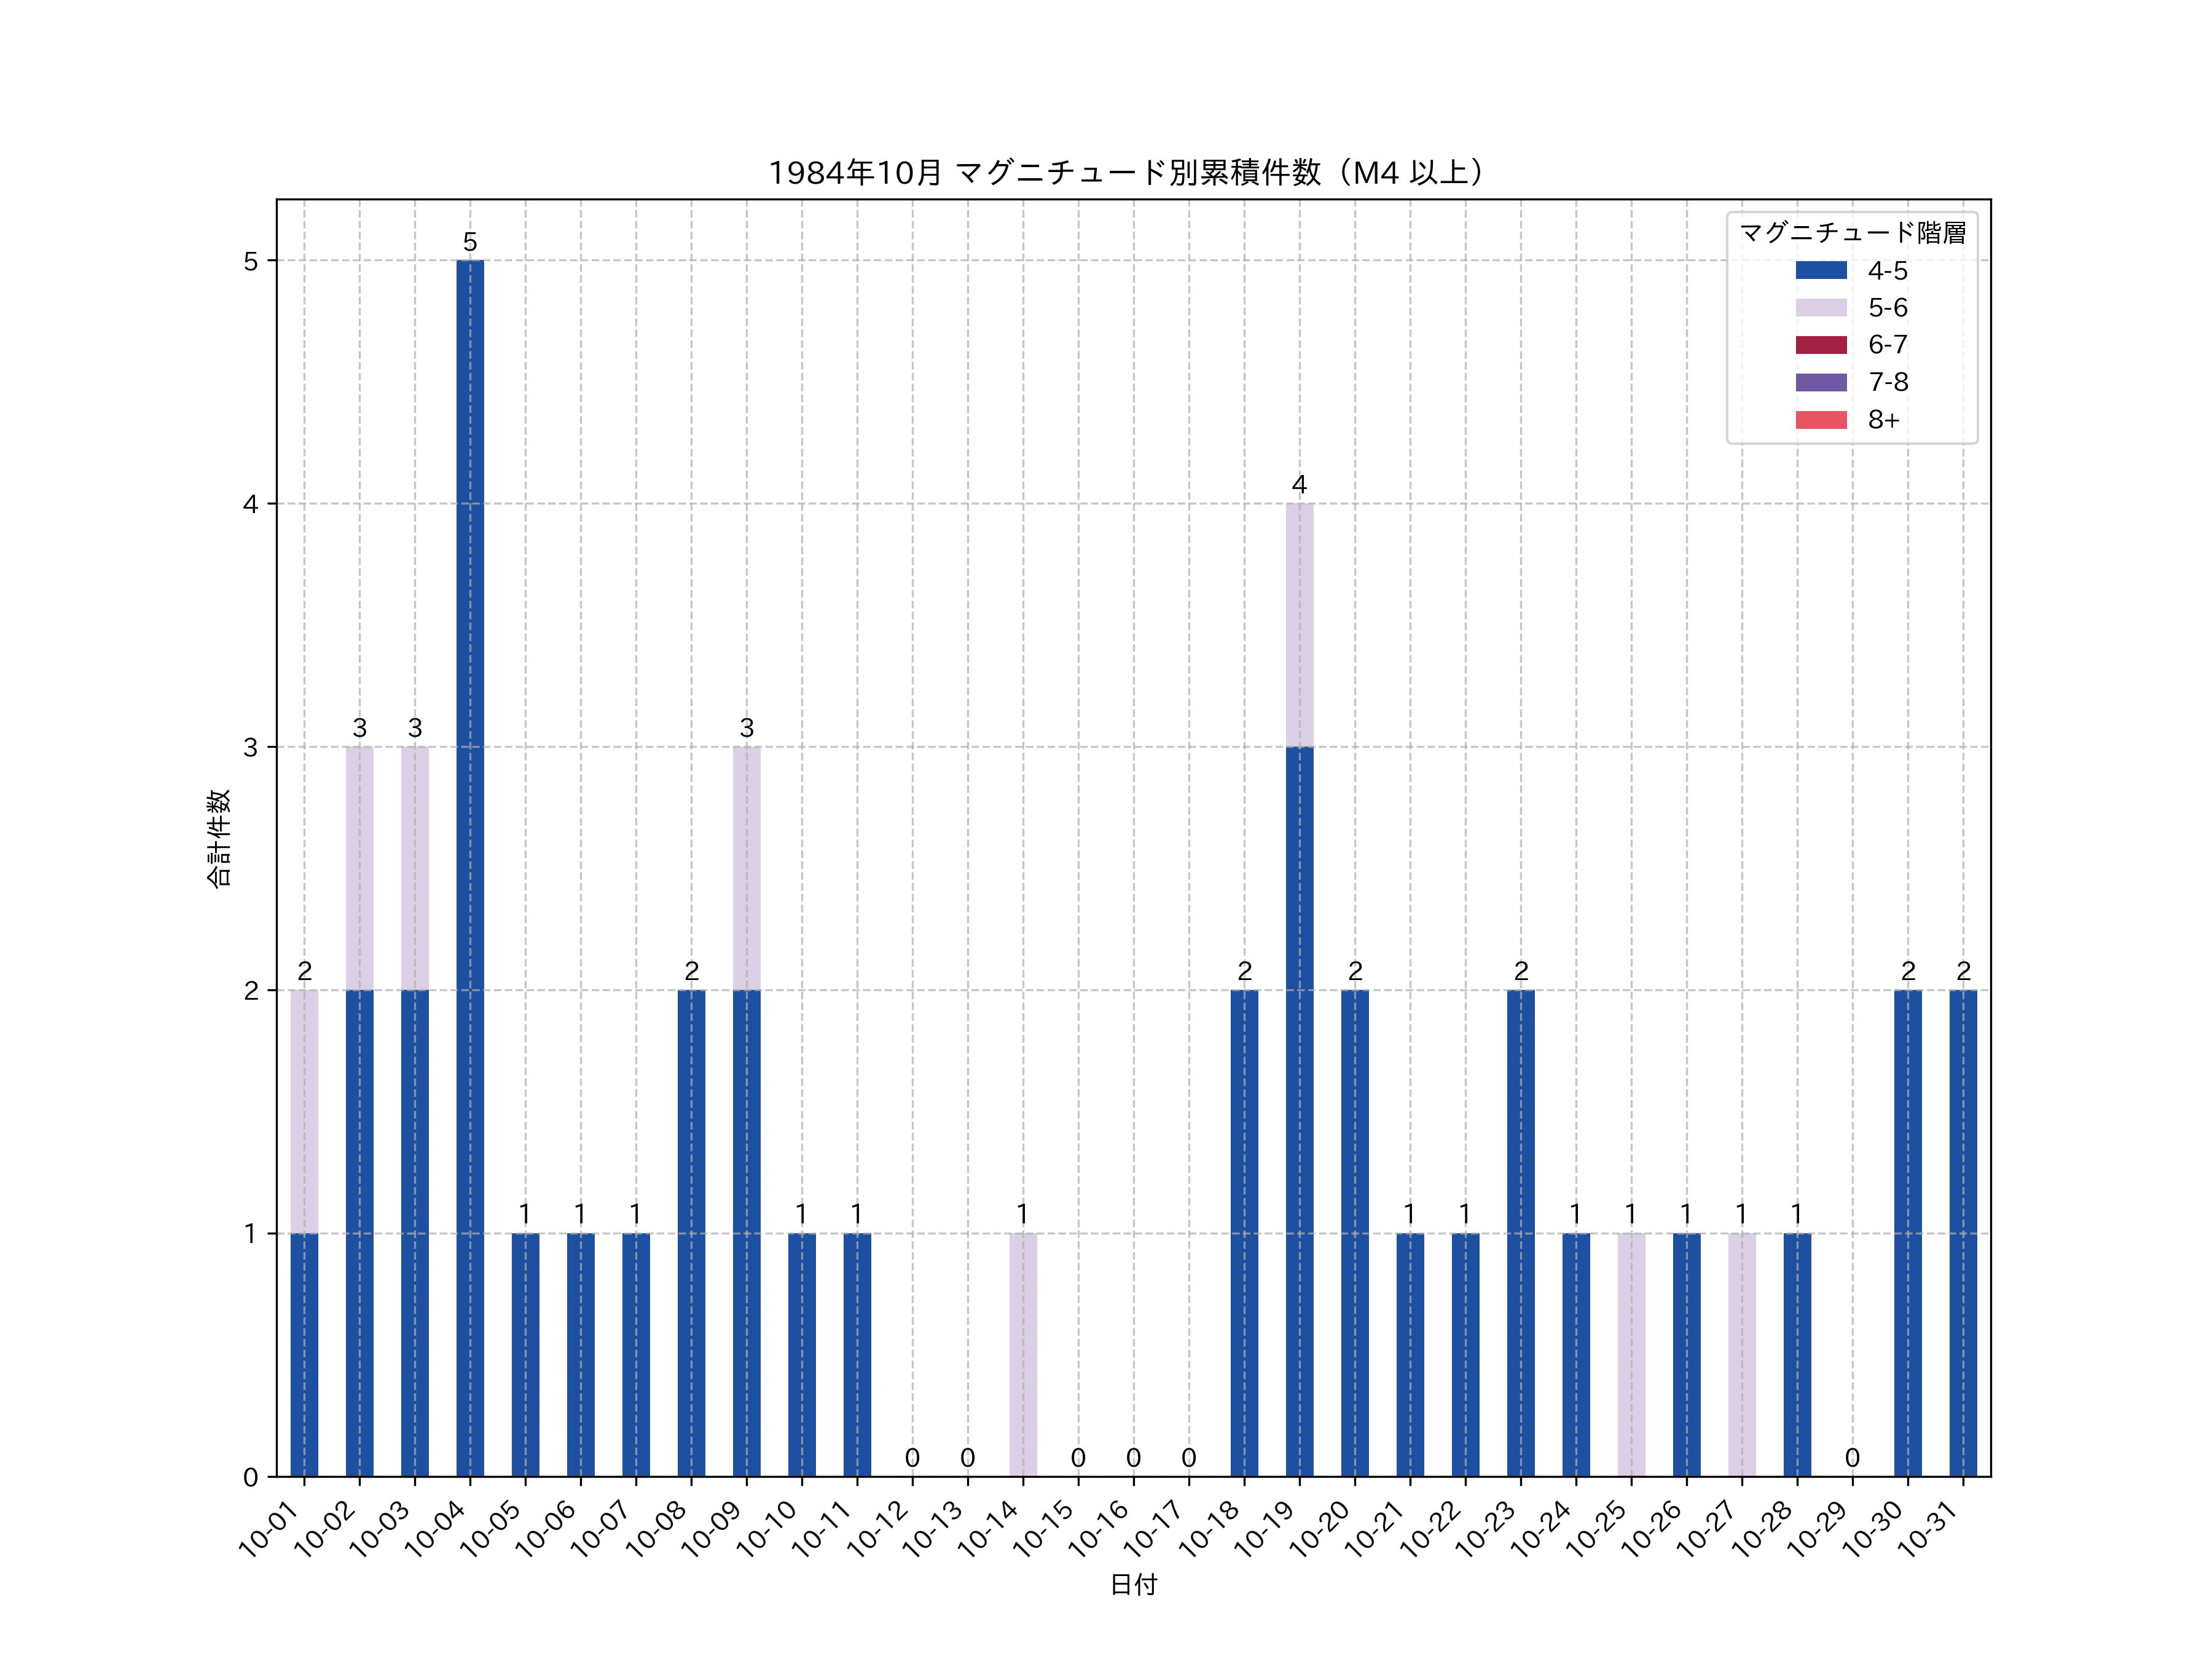The height and width of the screenshot is (1659, 2212).
Task: Click the blue bar on 10-30
Action: [x=1907, y=1233]
